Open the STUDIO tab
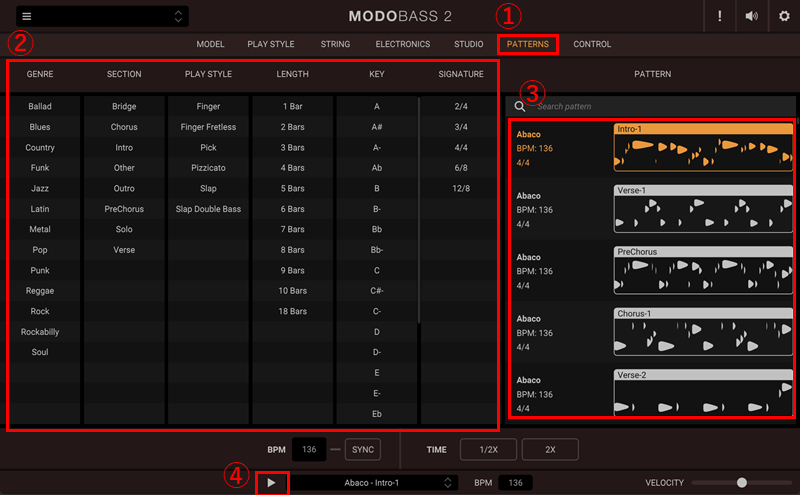The height and width of the screenshot is (495, 800). [x=468, y=44]
